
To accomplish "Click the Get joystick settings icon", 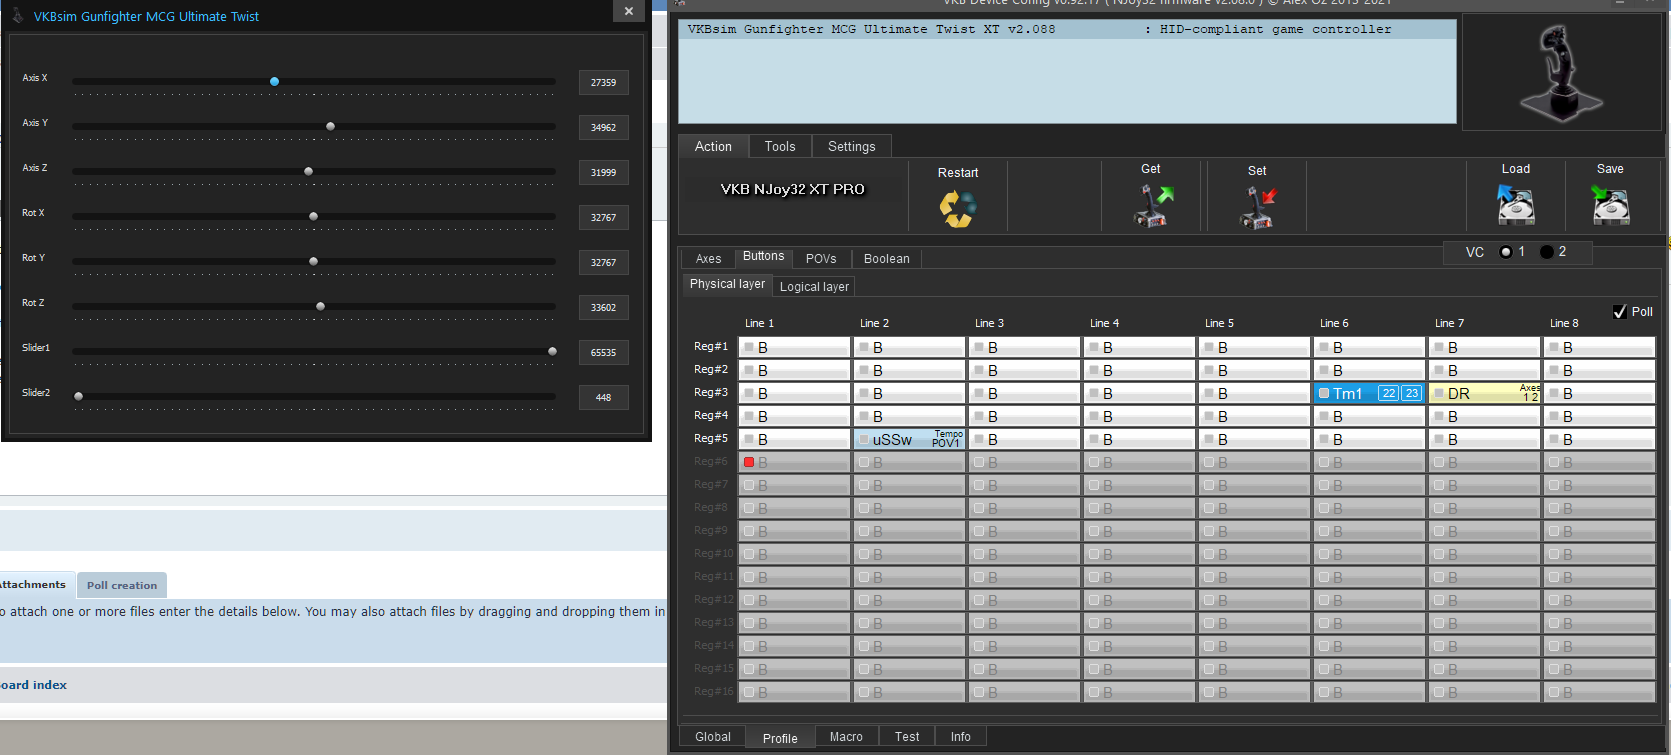I will tap(1152, 206).
